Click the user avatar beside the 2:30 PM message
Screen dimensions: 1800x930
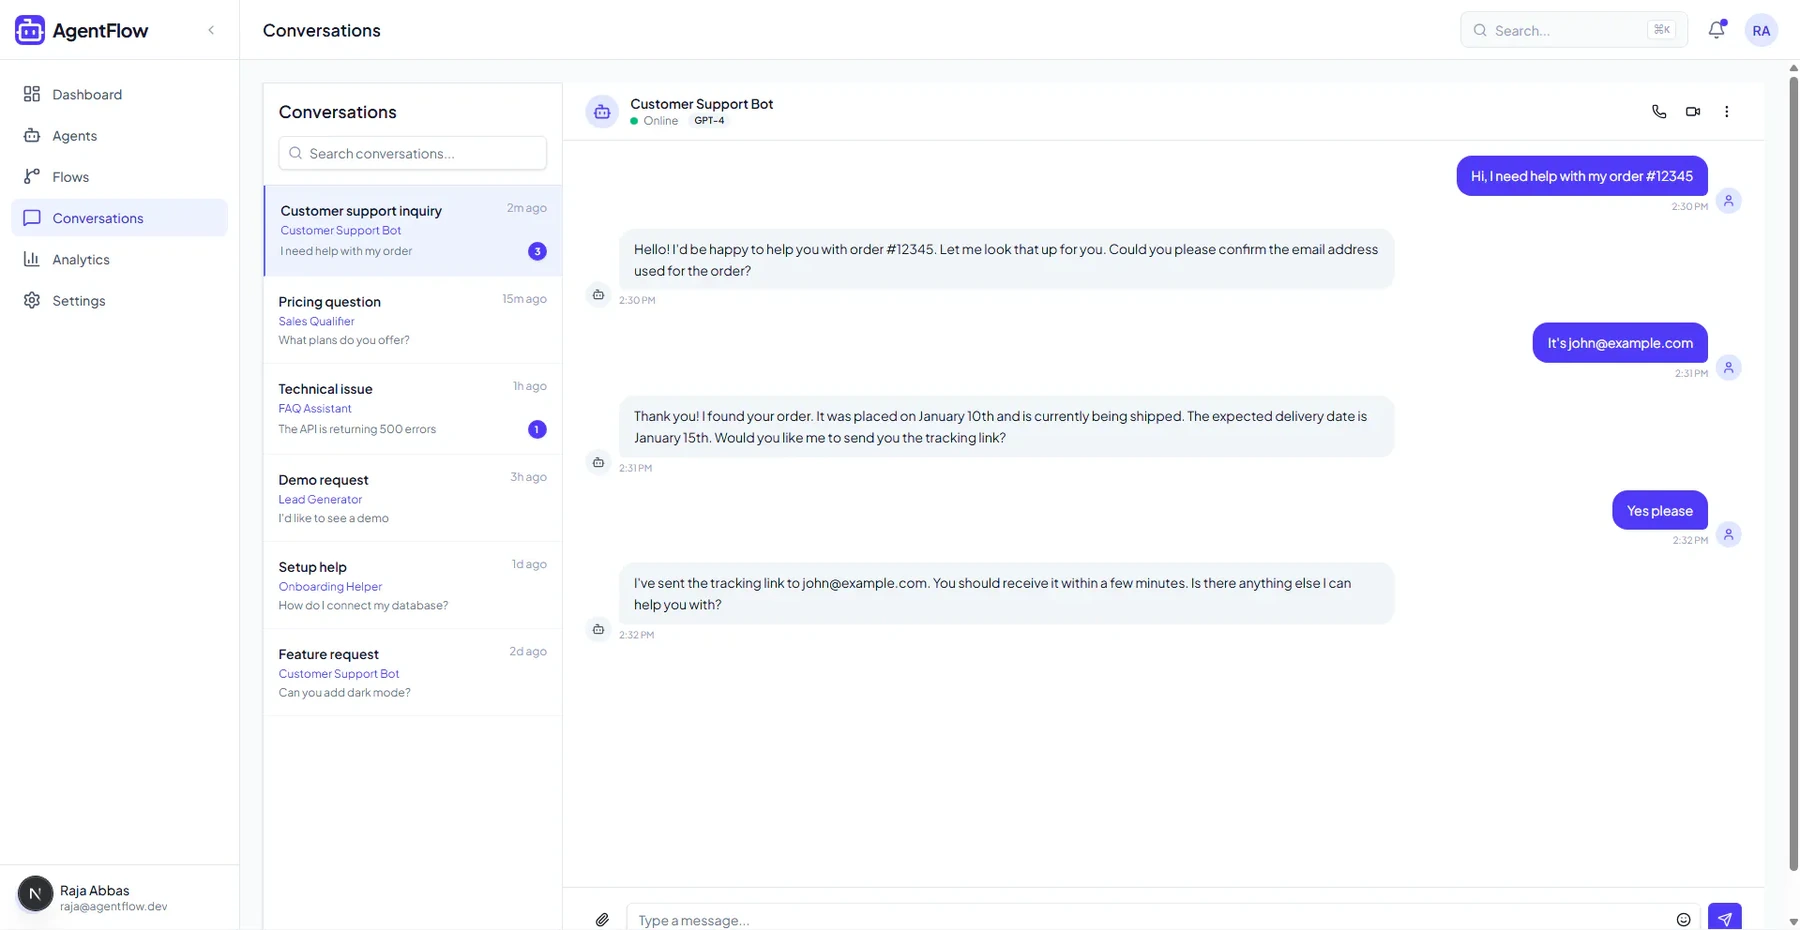pos(1728,201)
